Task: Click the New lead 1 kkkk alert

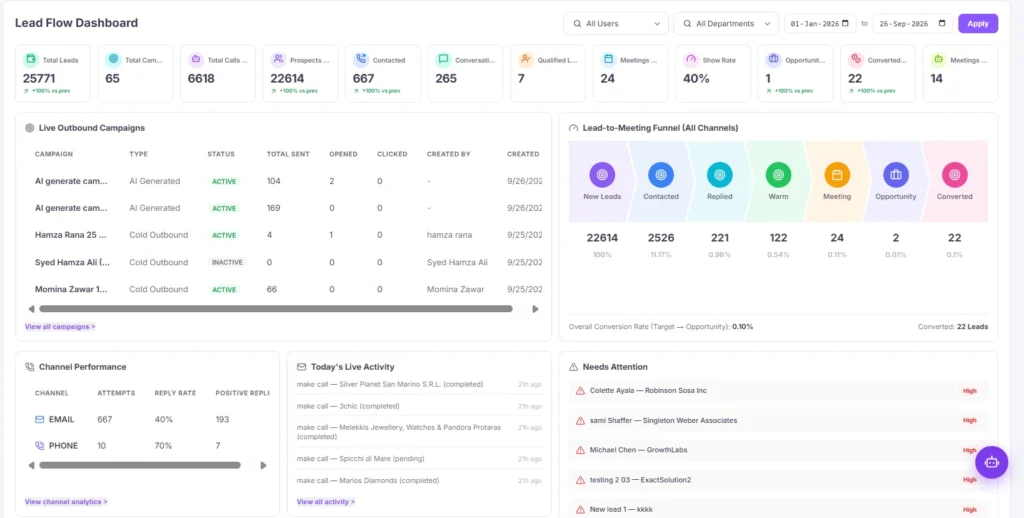Action: click(778, 510)
